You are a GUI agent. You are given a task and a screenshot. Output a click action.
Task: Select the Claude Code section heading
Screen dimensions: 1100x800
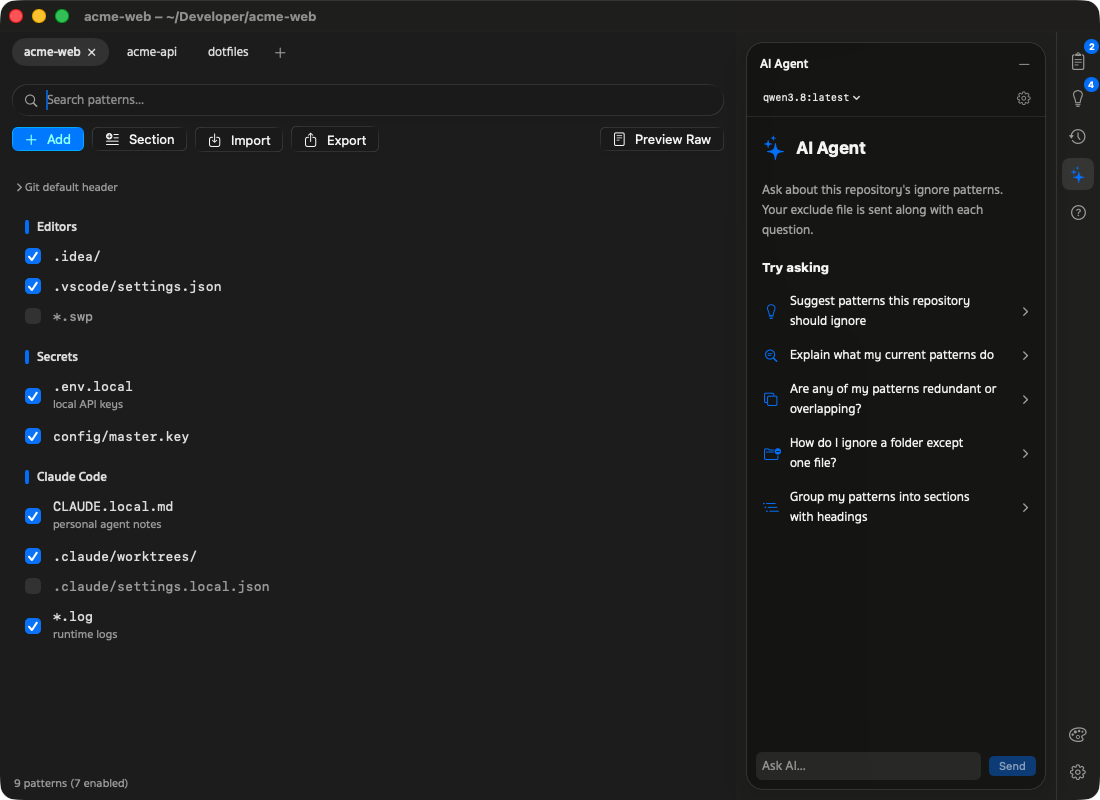click(x=72, y=476)
